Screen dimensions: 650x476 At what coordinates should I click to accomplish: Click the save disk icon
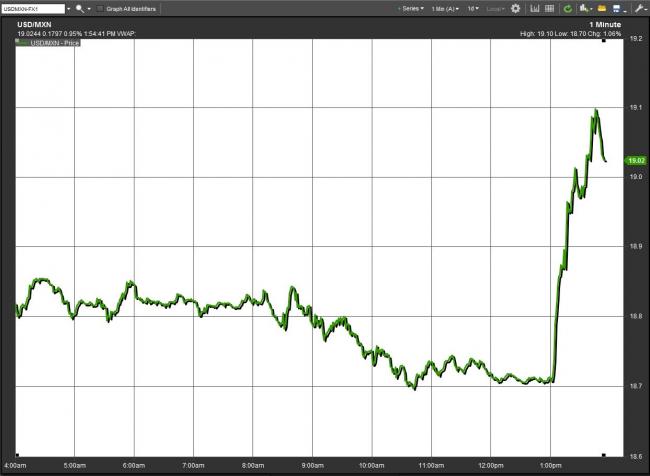(617, 8)
